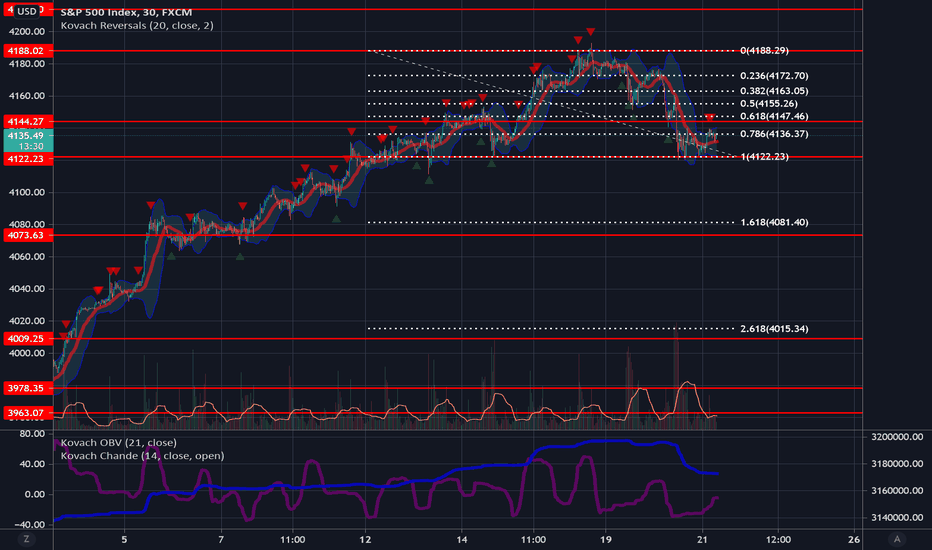This screenshot has height=550, width=932.
Task: Toggle the Z timezone button
Action: pos(26,539)
